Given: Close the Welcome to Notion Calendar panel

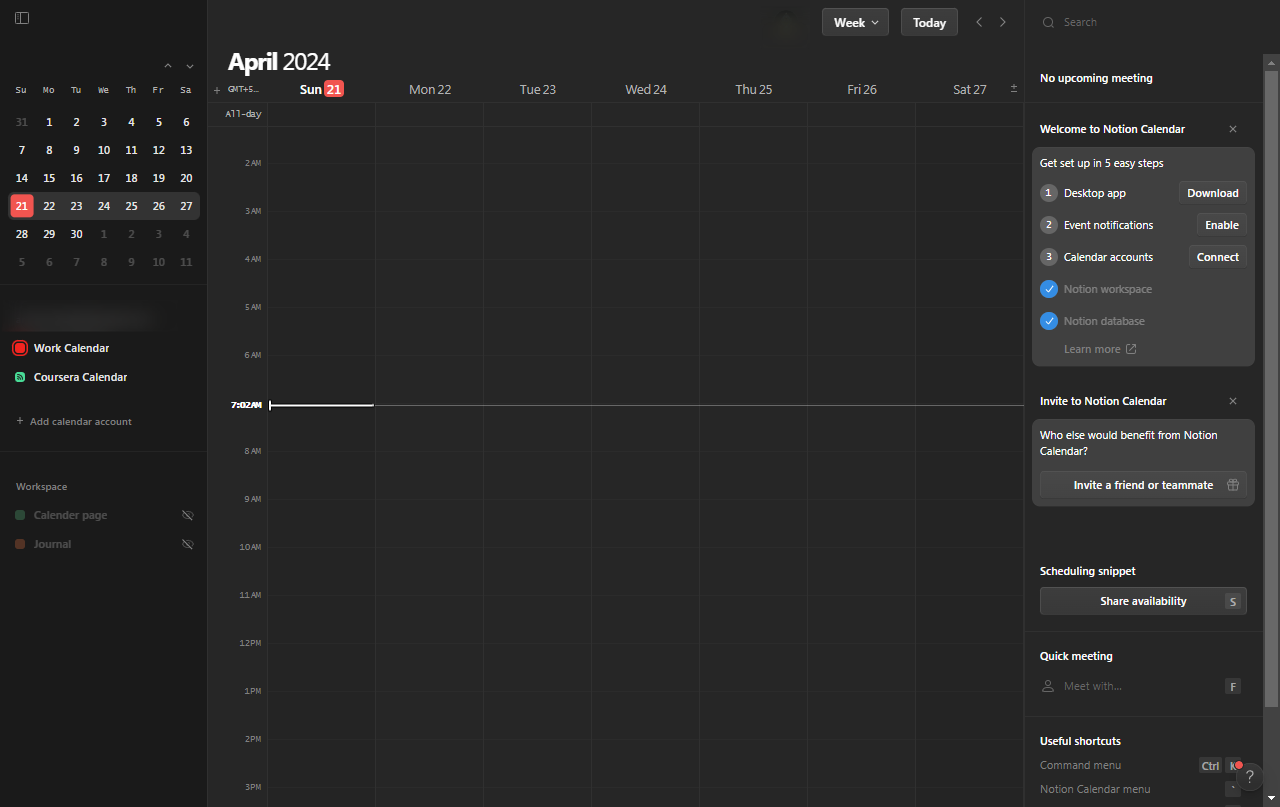Looking at the screenshot, I should 1233,129.
